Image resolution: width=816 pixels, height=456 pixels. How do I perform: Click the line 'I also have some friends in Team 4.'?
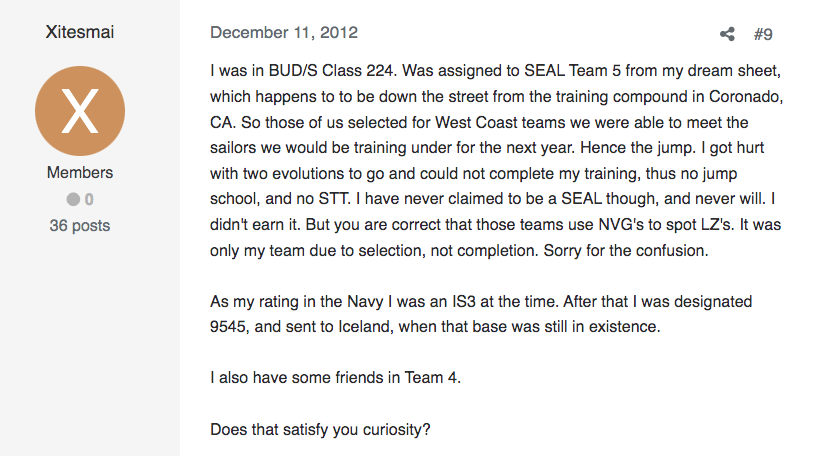(335, 377)
